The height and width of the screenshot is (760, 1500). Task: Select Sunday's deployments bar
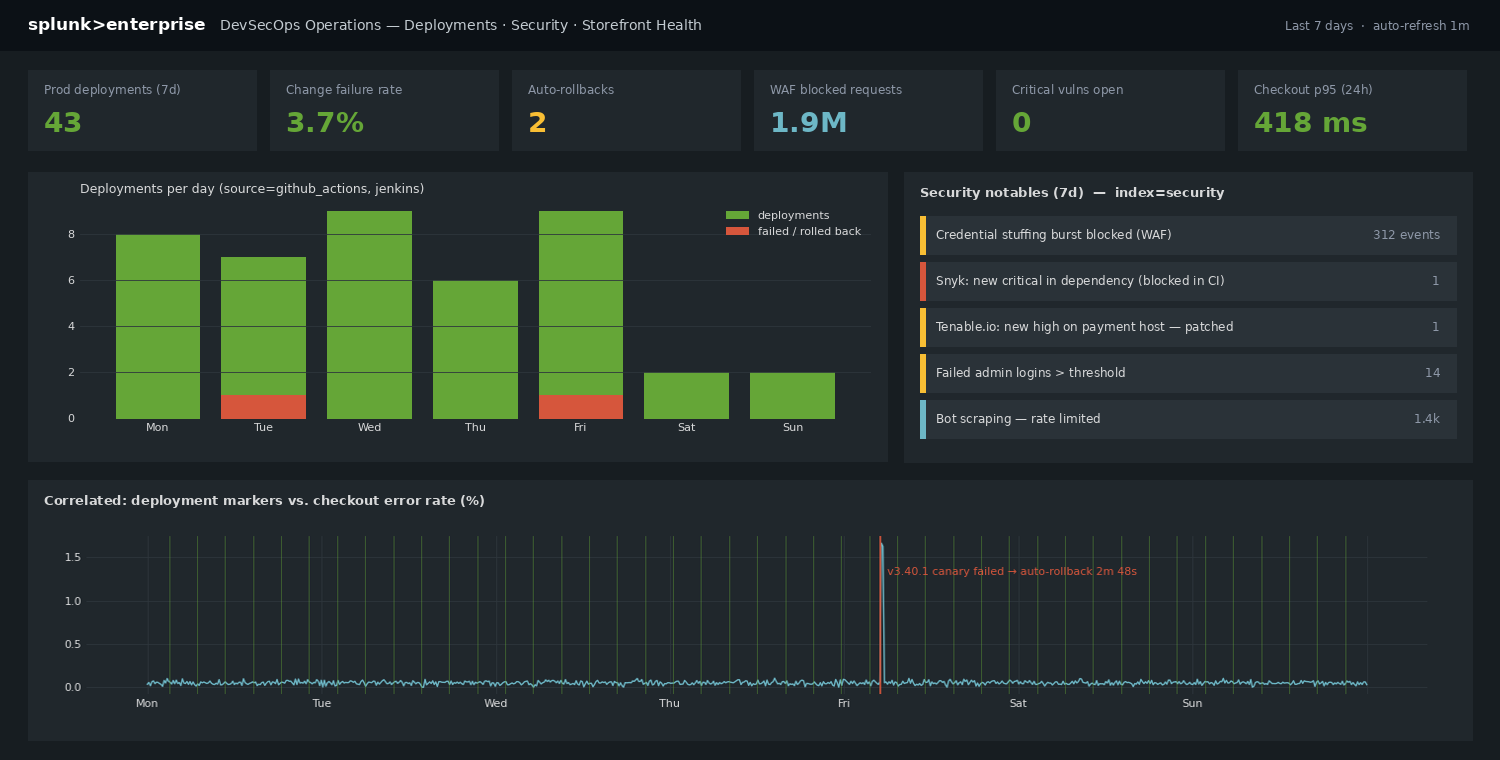click(x=792, y=396)
